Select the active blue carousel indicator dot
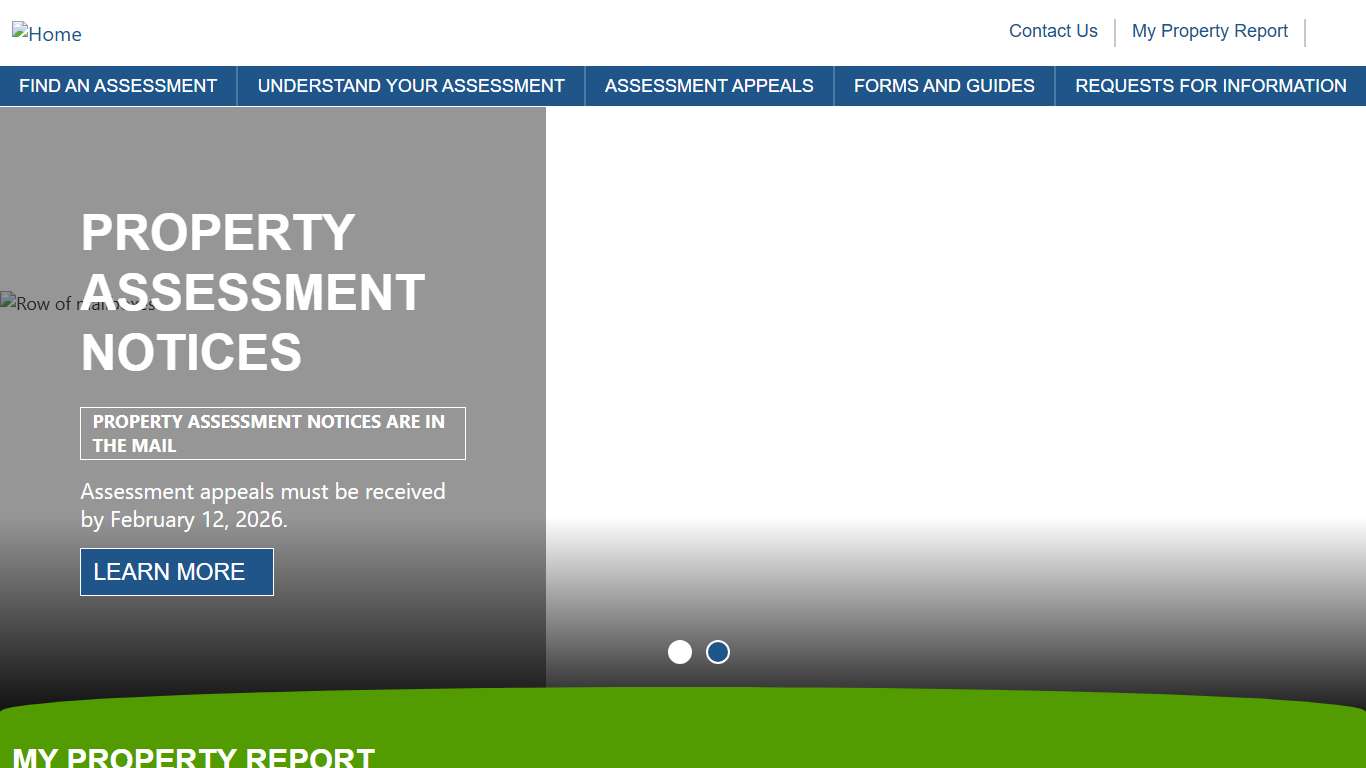This screenshot has width=1366, height=768. tap(717, 651)
